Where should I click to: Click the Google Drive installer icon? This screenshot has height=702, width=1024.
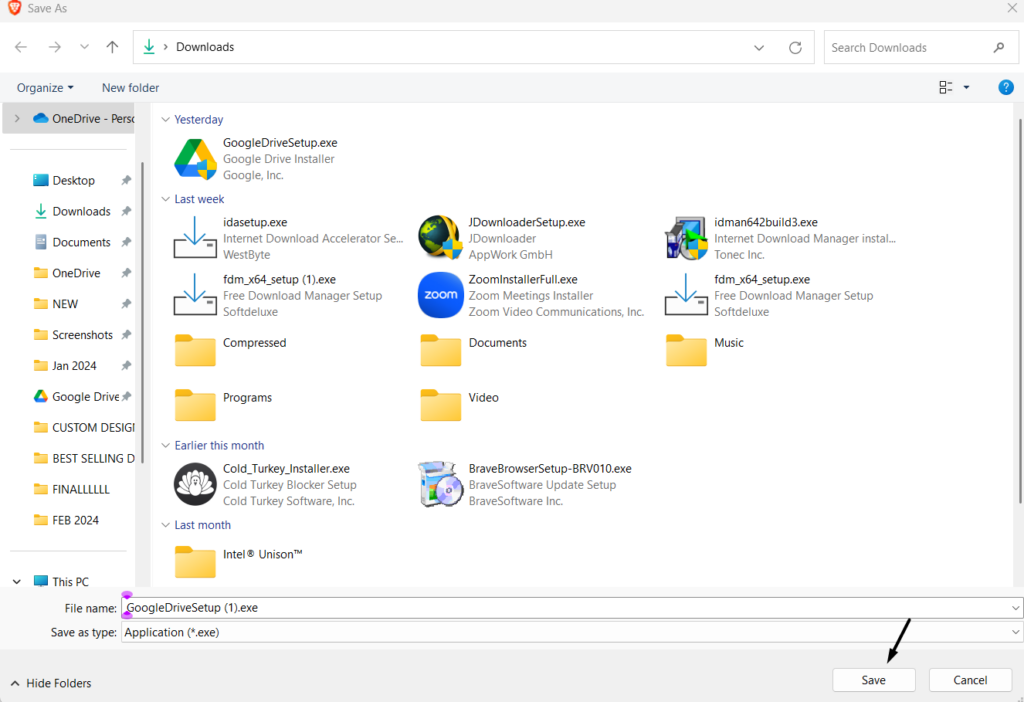[x=195, y=159]
